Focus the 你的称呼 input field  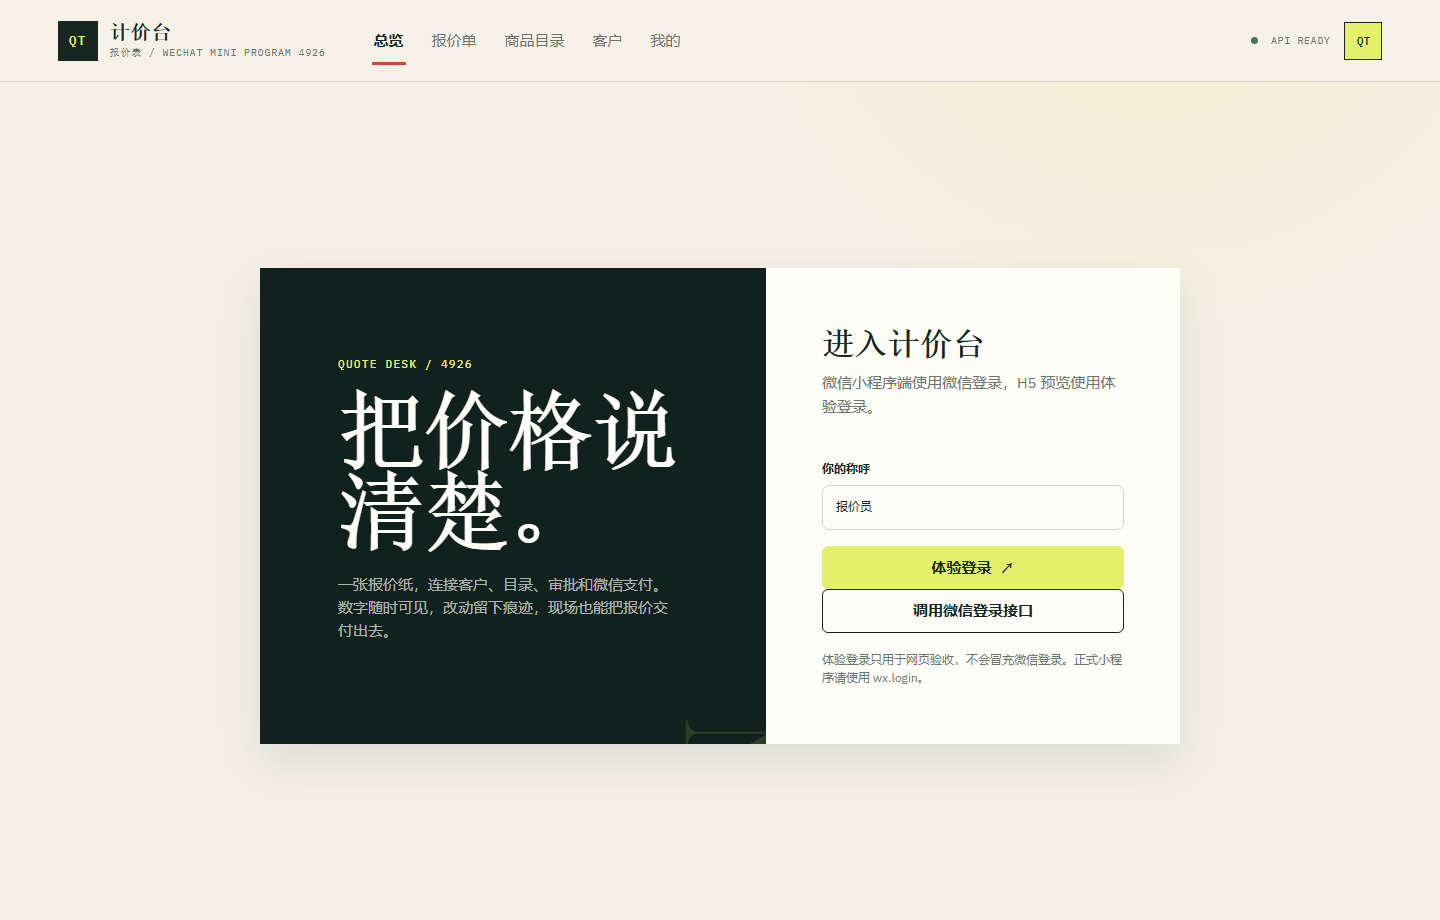click(973, 507)
